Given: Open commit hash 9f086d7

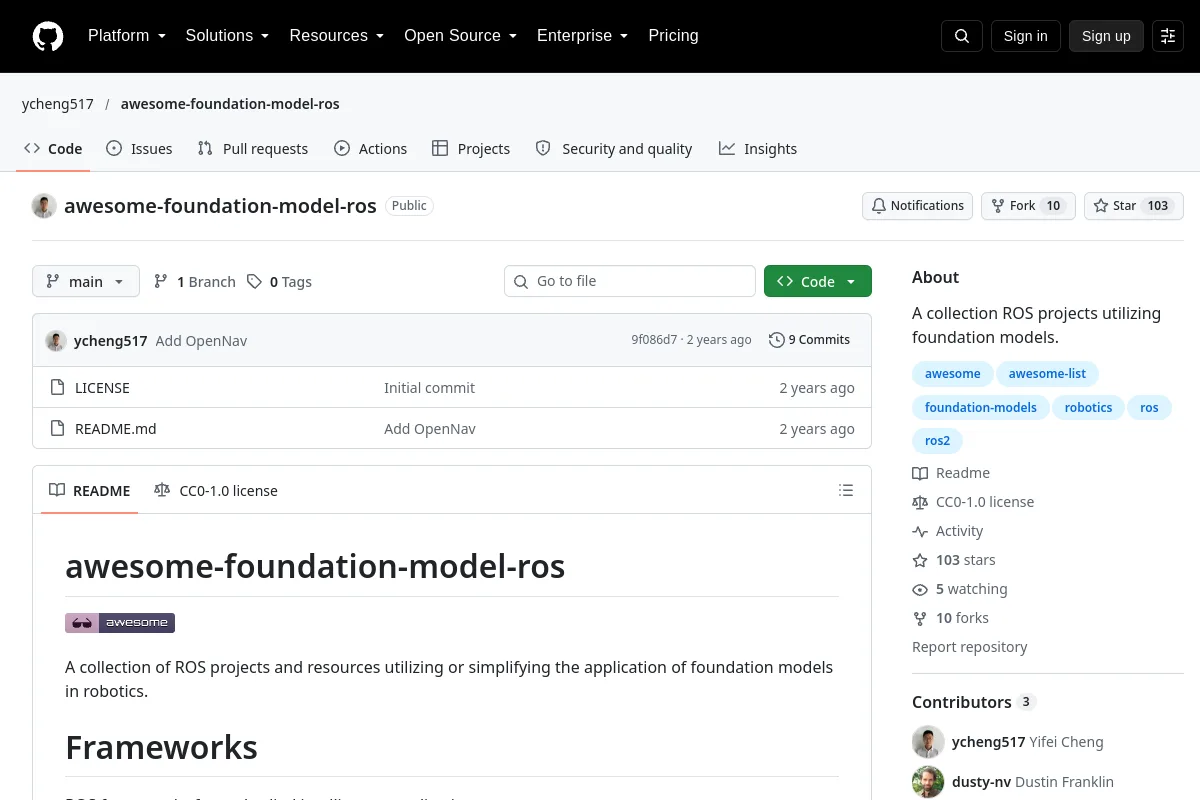Looking at the screenshot, I should (654, 340).
